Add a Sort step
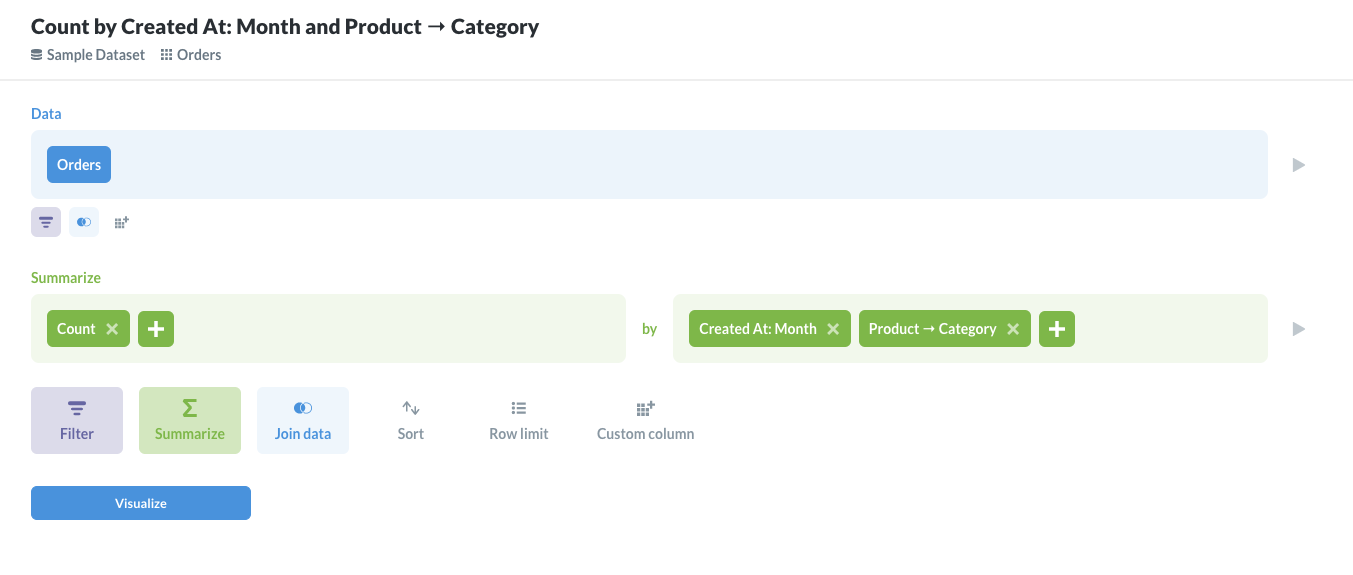The width and height of the screenshot is (1353, 575). pos(411,420)
